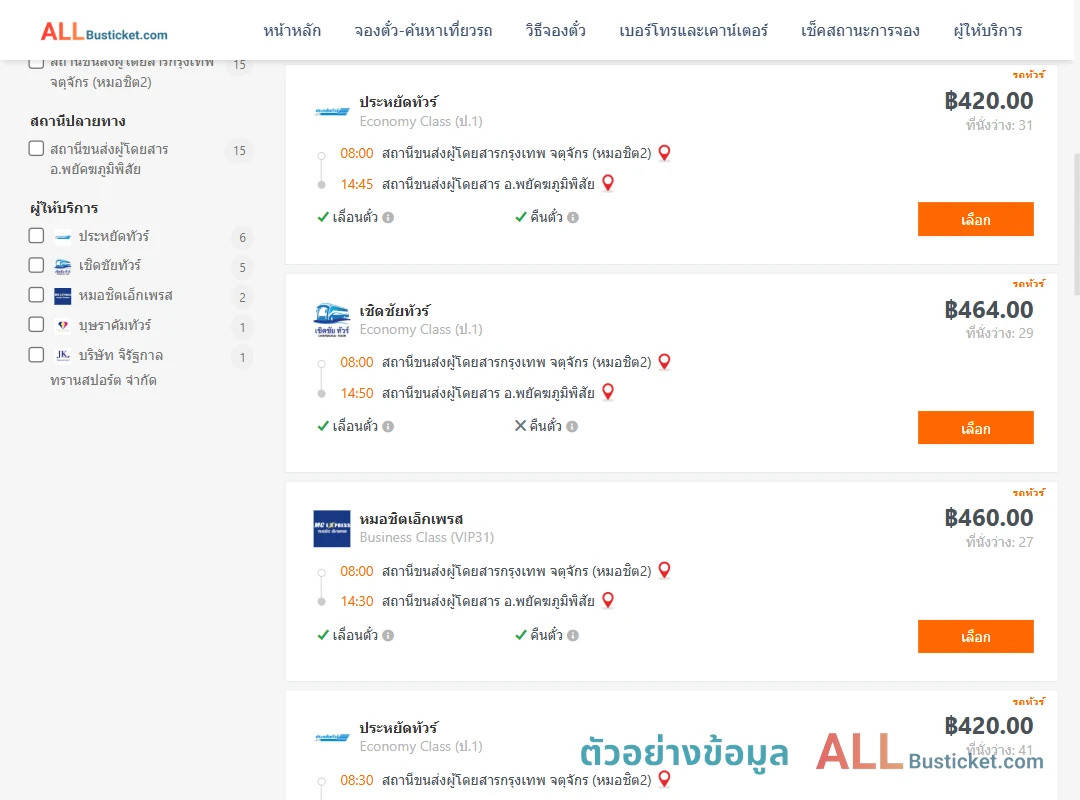The image size is (1080, 800).
Task: Filter by ประหยัดทัวร์ operator checkbox
Action: (37, 236)
